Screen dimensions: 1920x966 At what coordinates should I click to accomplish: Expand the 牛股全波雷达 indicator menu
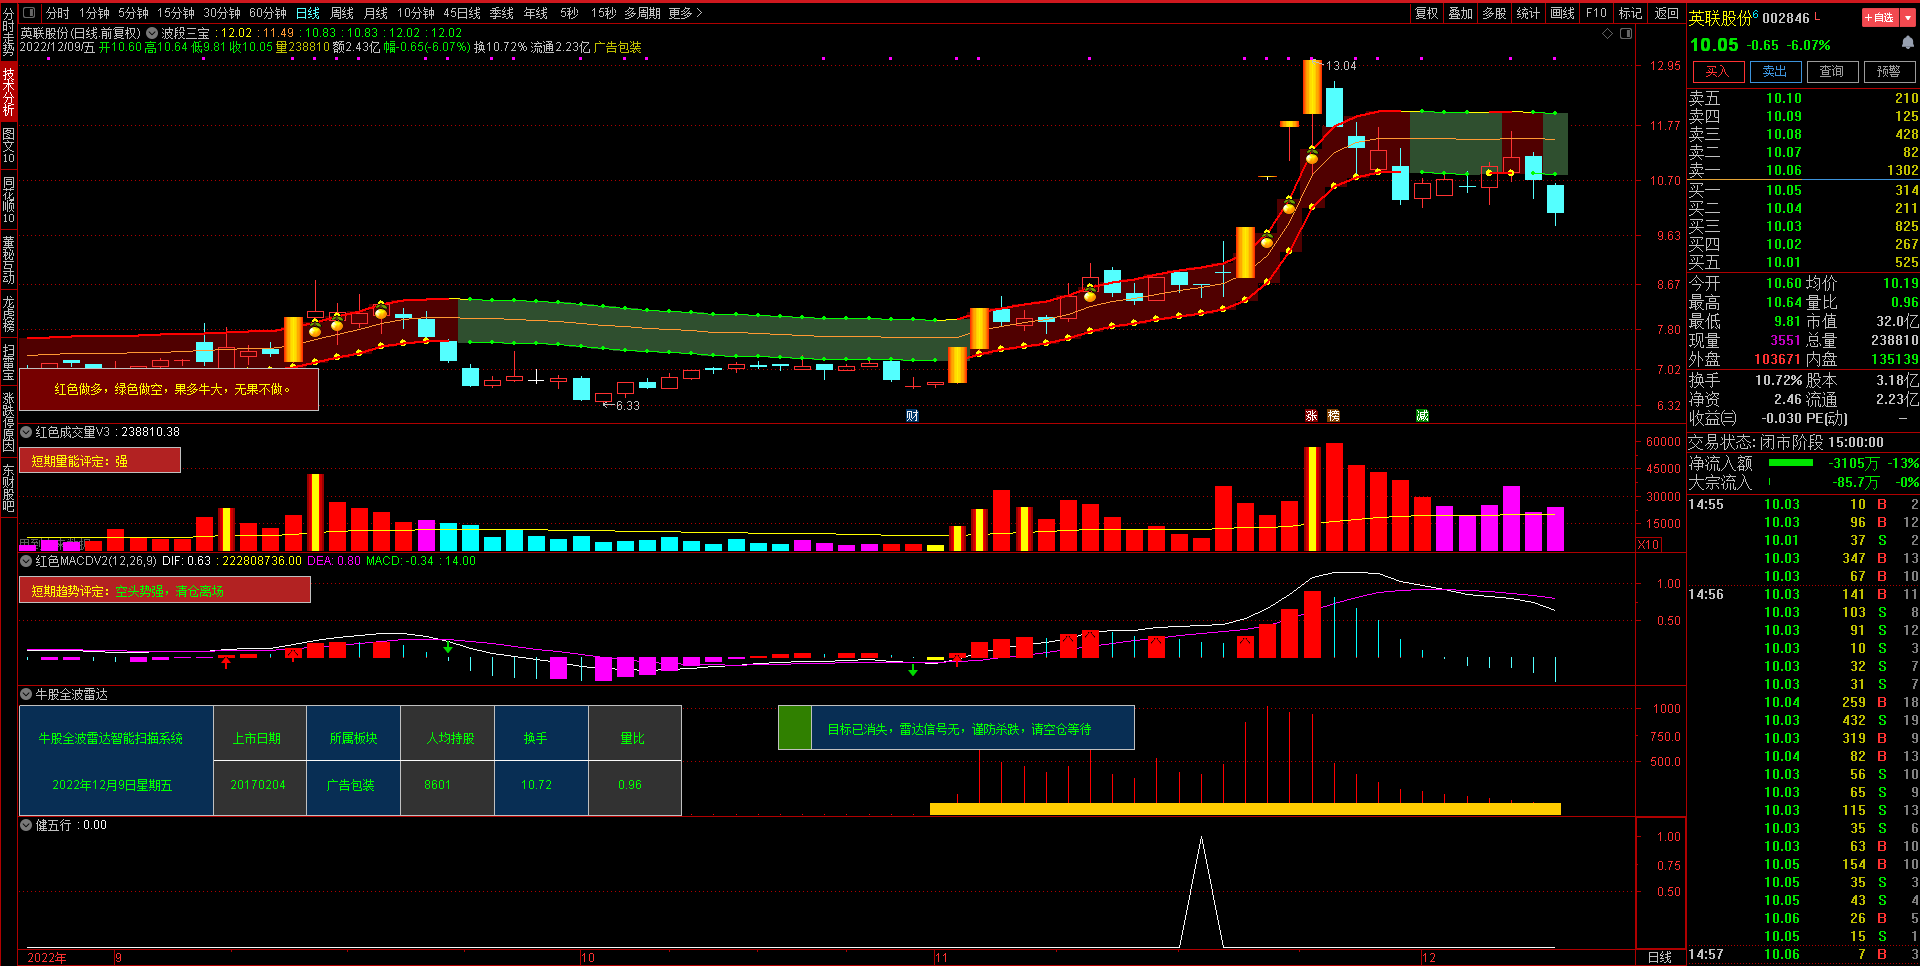coord(26,694)
